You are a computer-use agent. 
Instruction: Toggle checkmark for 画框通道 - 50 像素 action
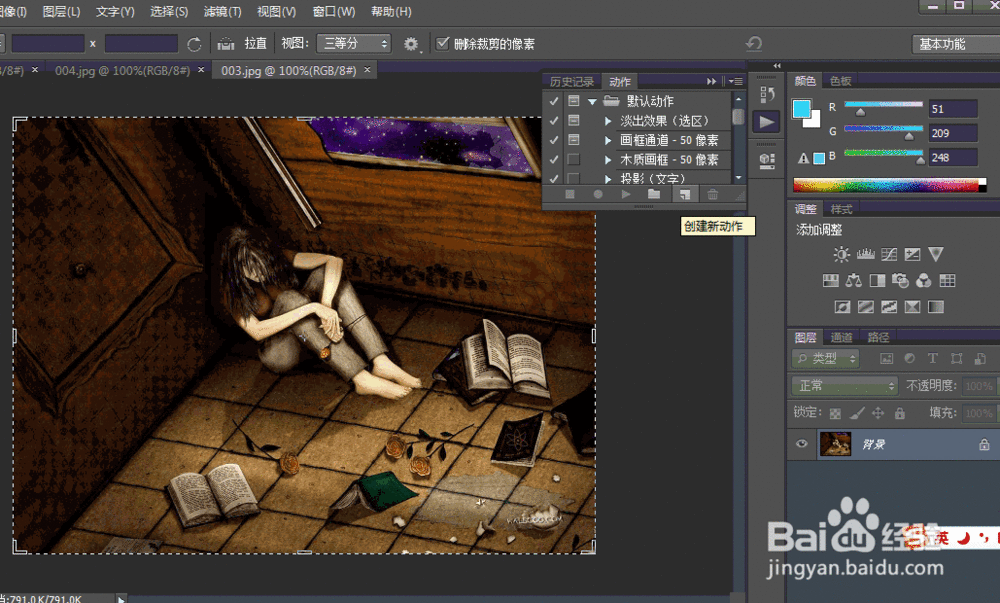tap(554, 140)
